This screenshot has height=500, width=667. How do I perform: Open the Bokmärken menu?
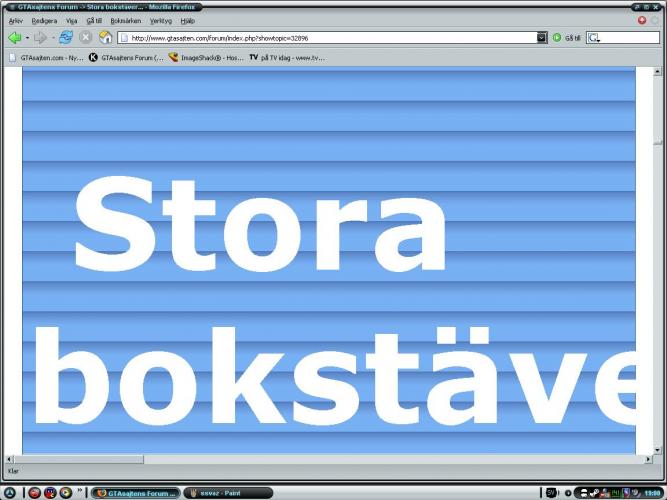125,20
